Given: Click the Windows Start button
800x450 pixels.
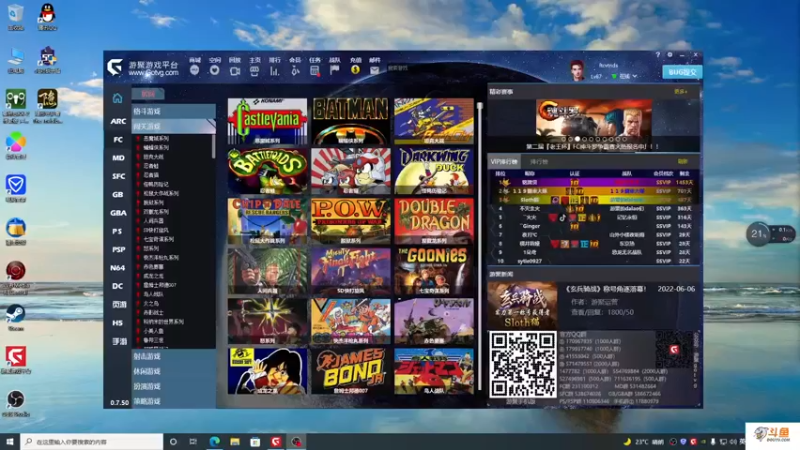Looking at the screenshot, I should (x=10, y=441).
